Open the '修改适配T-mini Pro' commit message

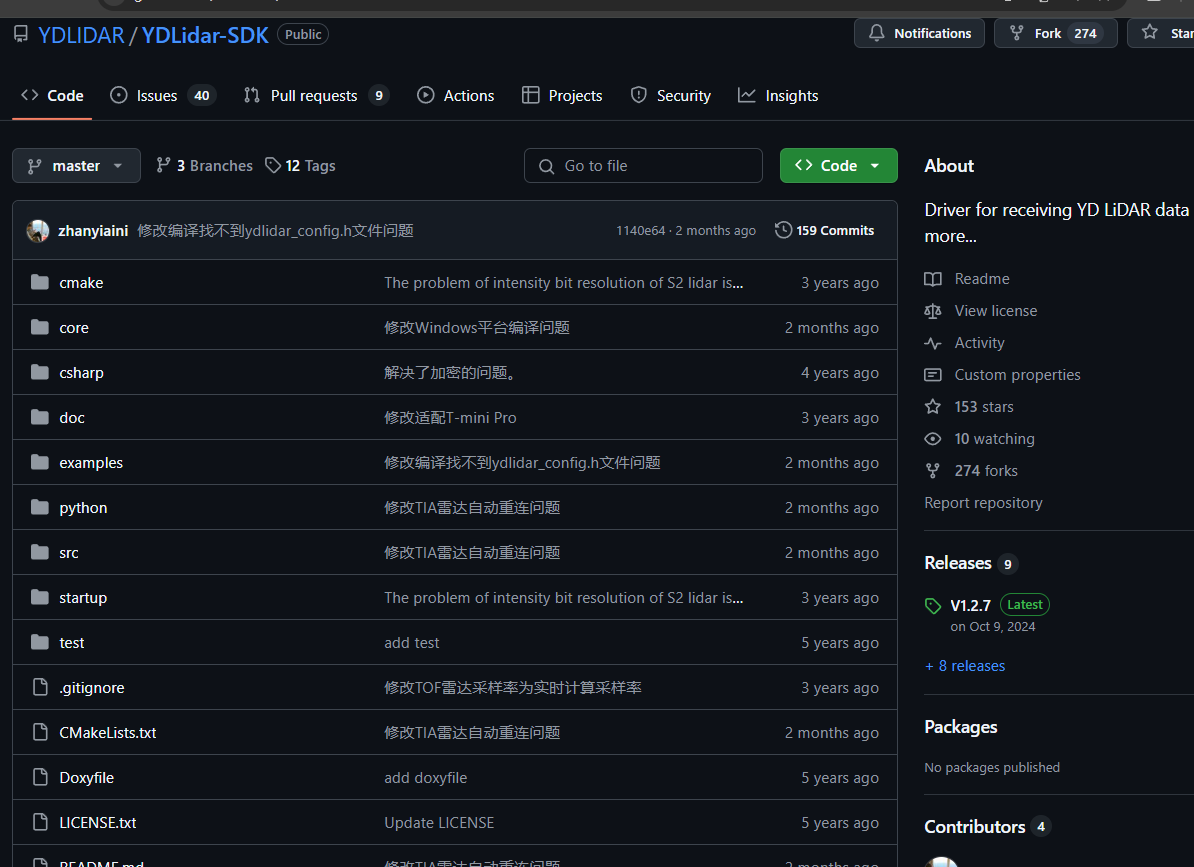pos(450,417)
